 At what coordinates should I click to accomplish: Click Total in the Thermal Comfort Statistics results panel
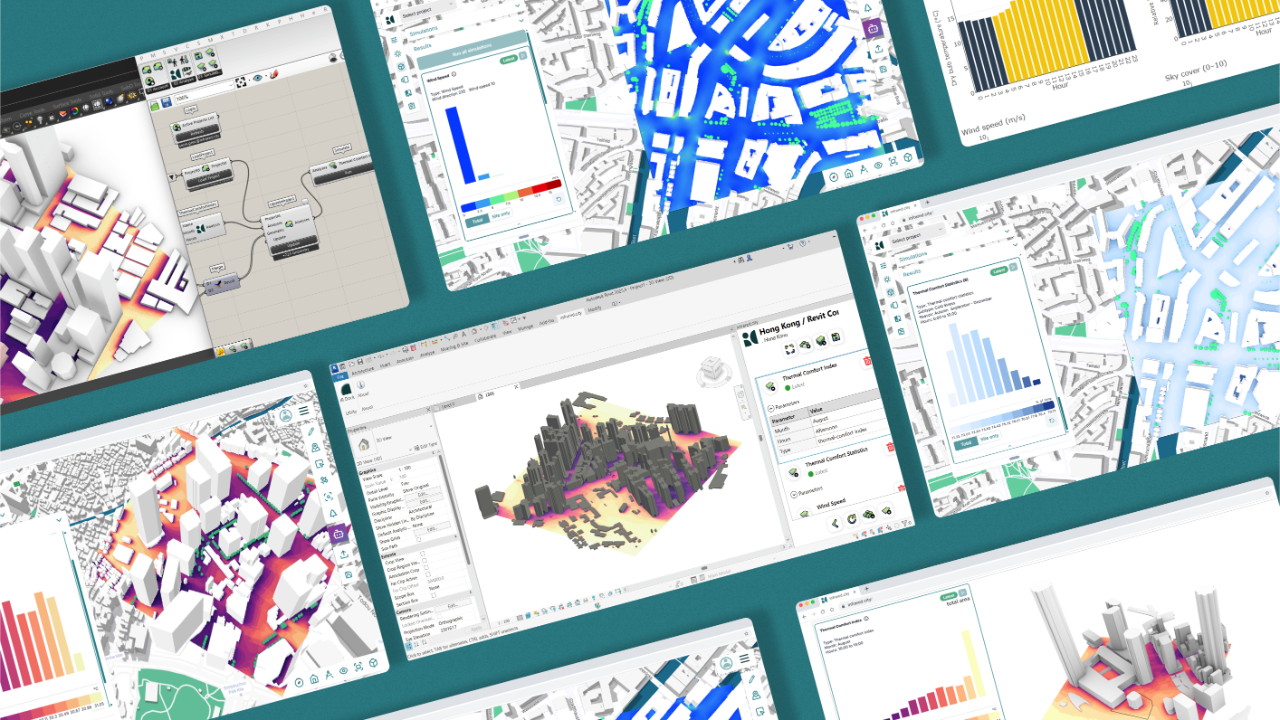click(966, 443)
